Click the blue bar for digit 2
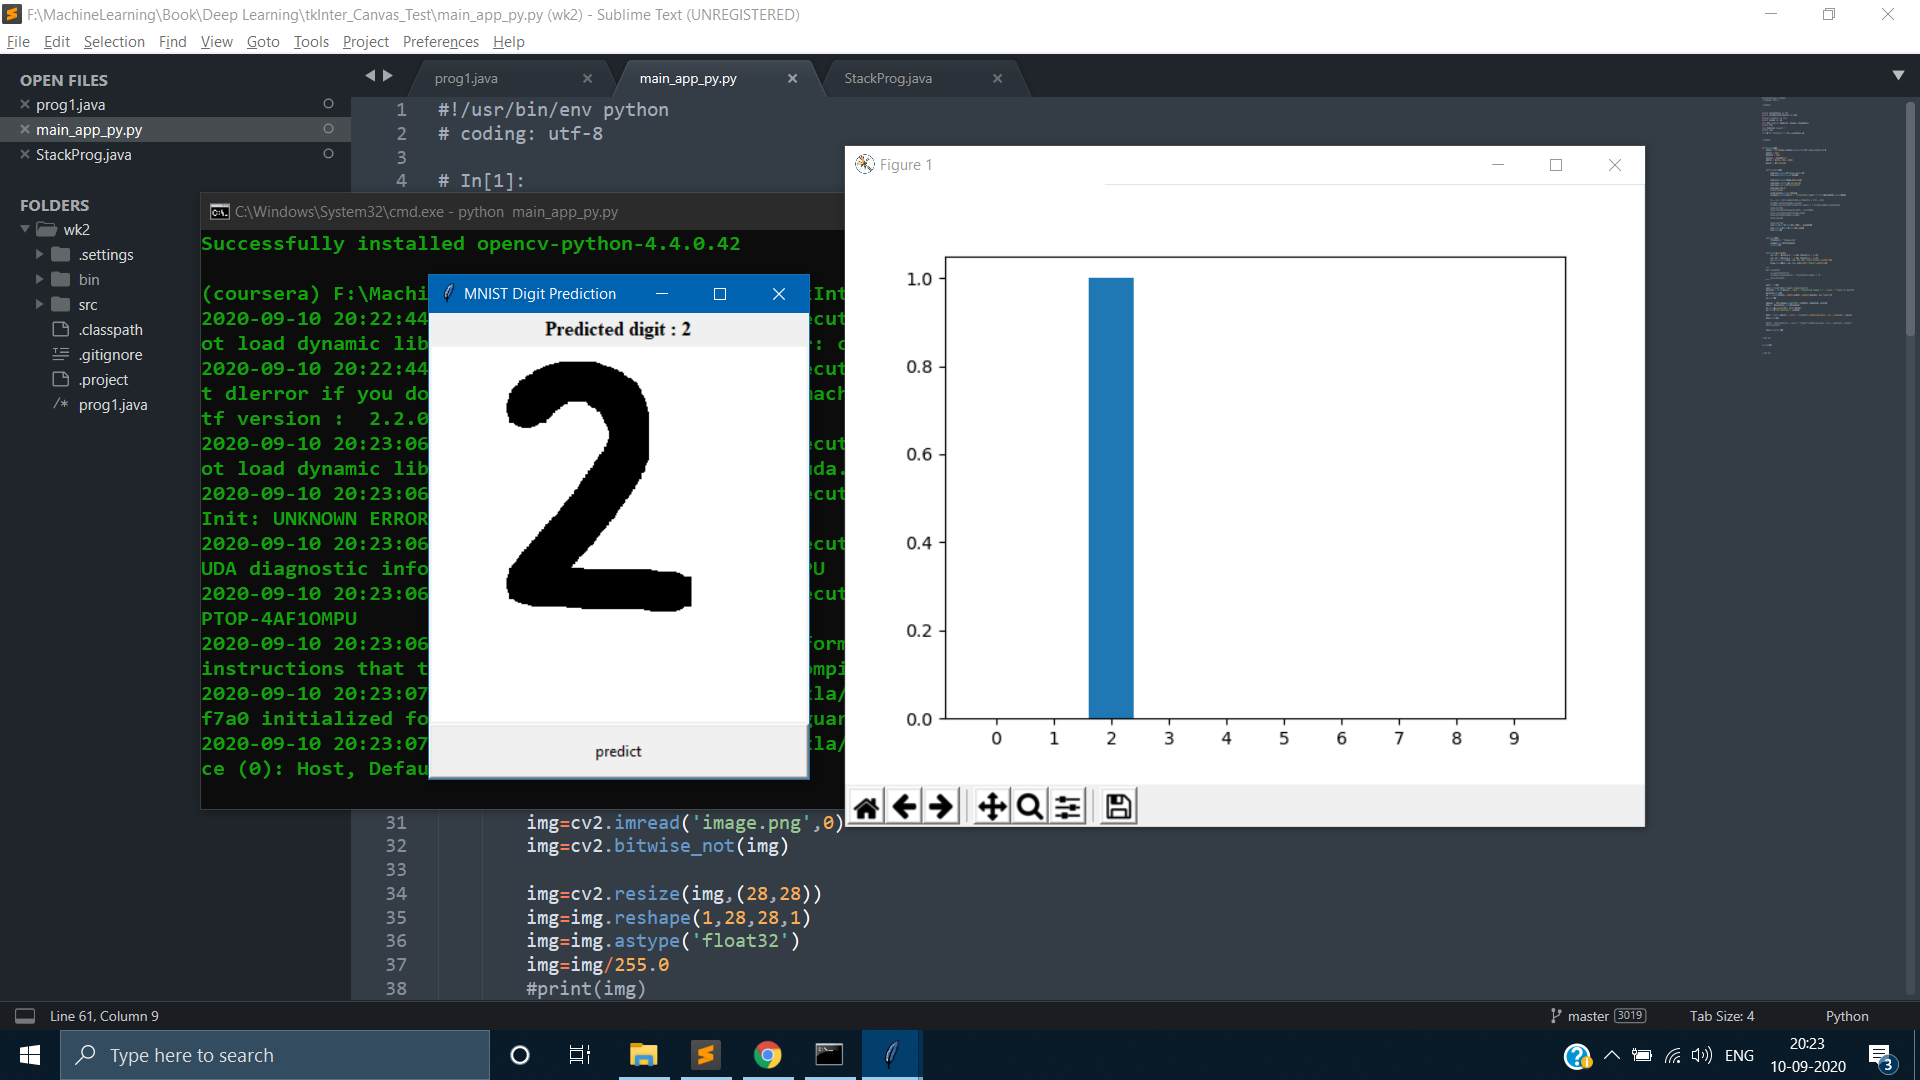This screenshot has width=1920, height=1080. (1110, 500)
